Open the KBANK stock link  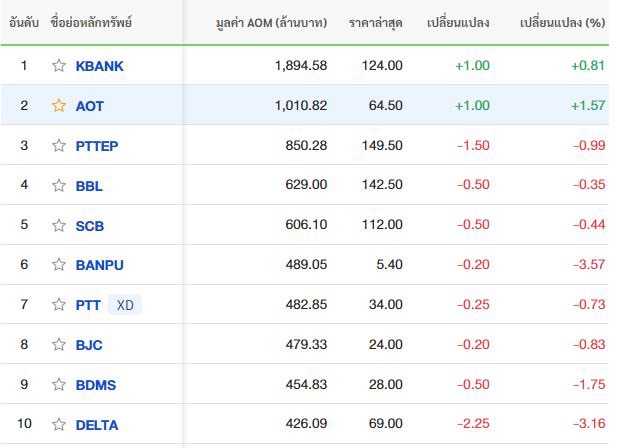pos(100,66)
